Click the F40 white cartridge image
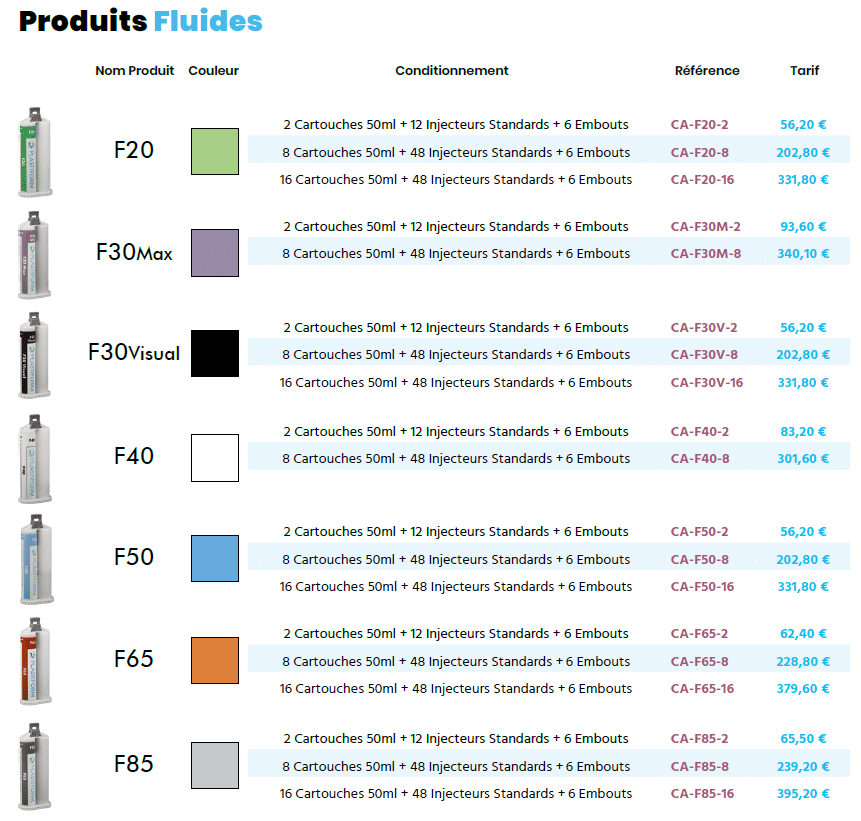 click(x=35, y=459)
